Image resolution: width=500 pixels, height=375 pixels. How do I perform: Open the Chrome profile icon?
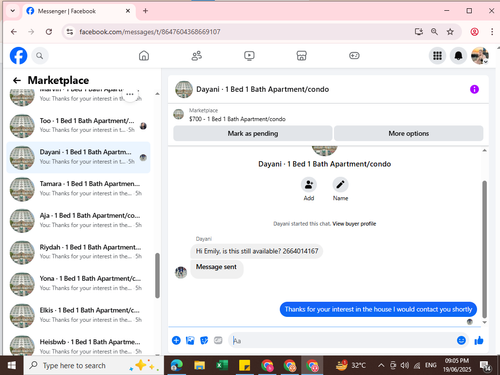tap(475, 32)
